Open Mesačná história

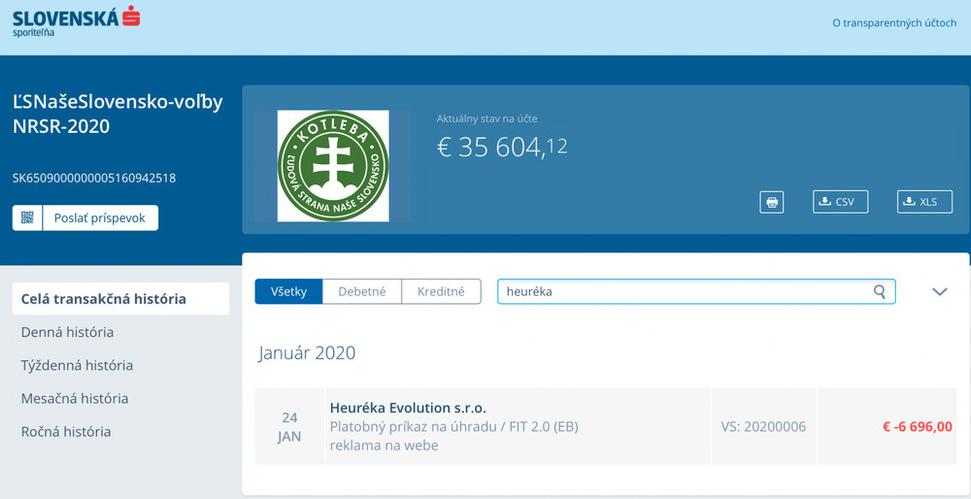pos(74,398)
